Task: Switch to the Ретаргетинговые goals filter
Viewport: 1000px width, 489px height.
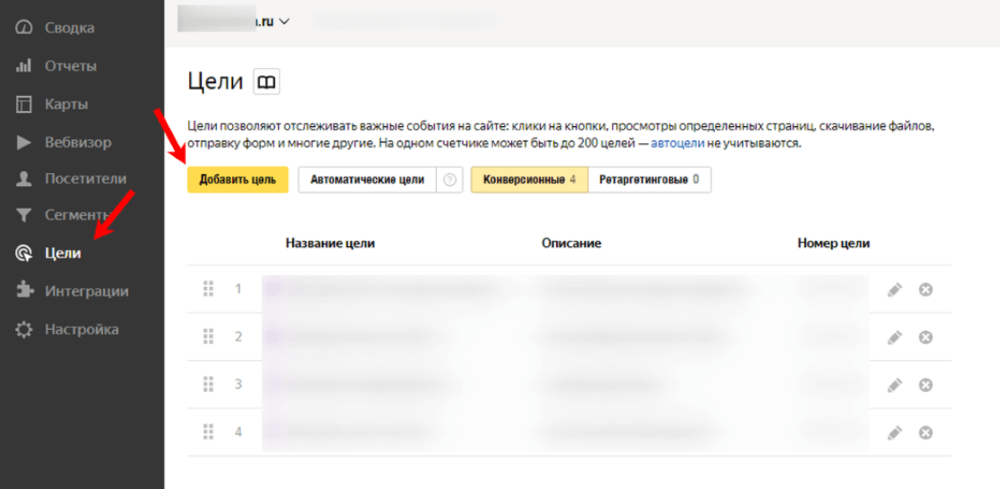Action: click(x=649, y=180)
